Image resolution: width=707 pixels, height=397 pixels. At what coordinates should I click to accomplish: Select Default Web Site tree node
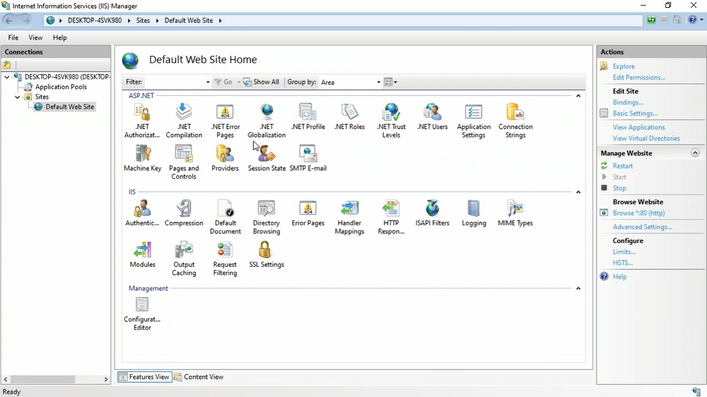[x=69, y=107]
